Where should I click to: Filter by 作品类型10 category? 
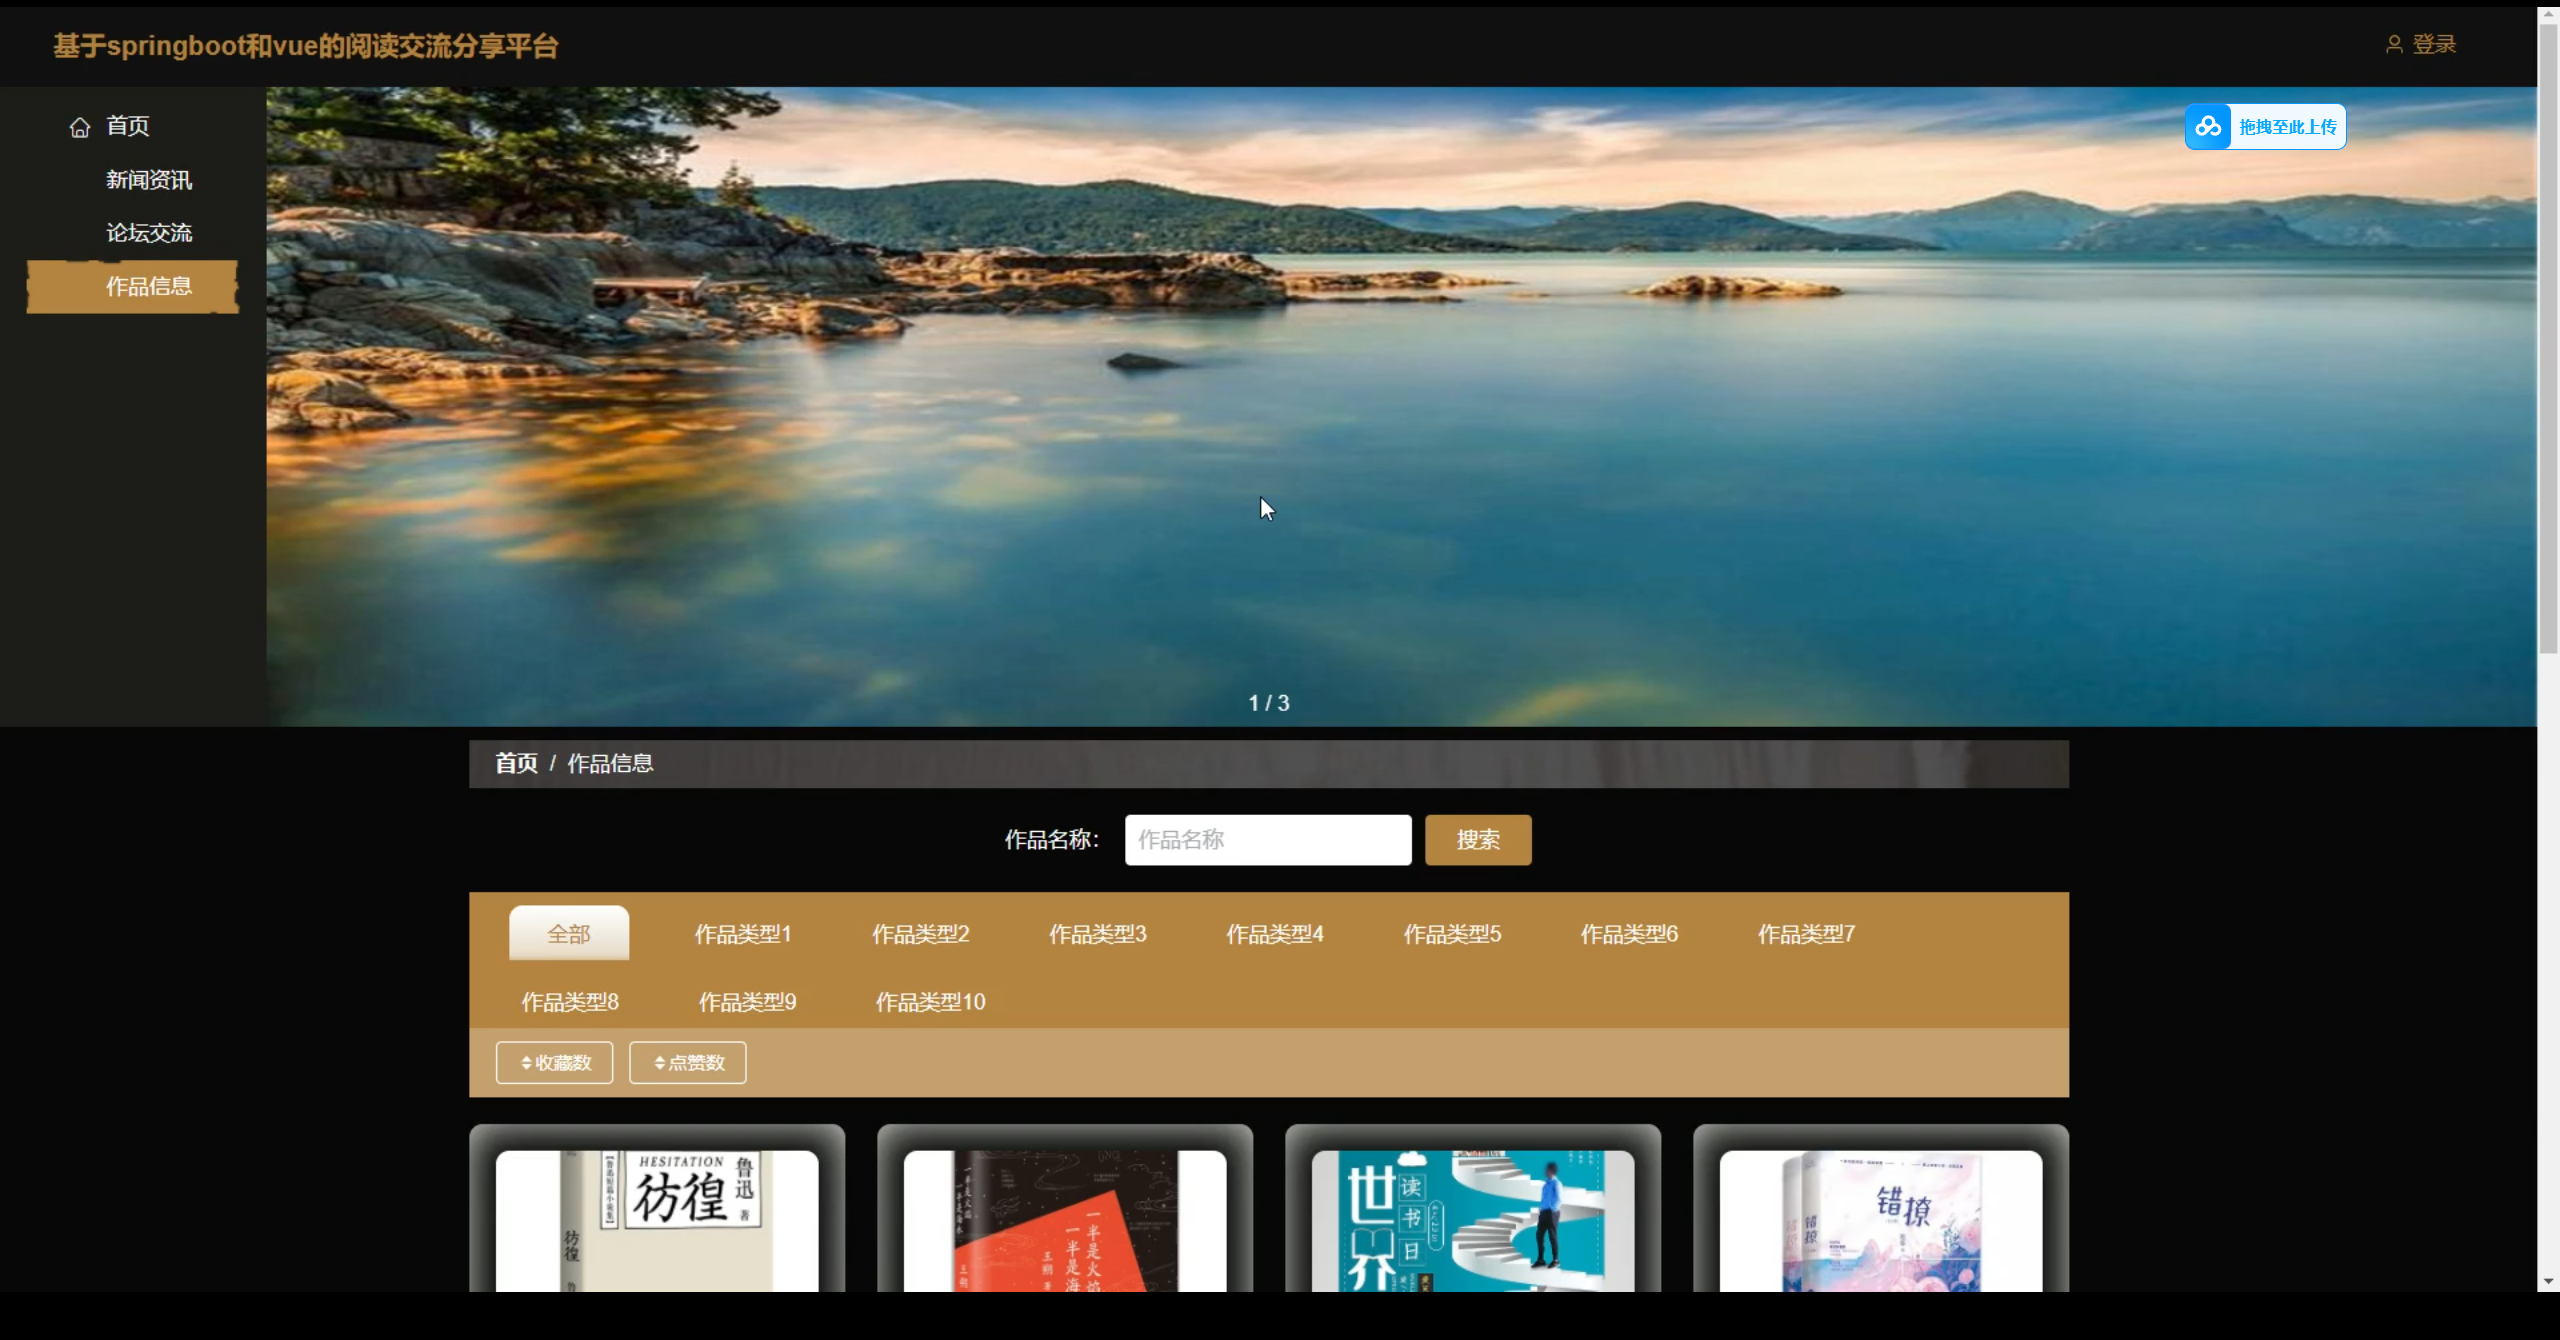(x=930, y=1002)
